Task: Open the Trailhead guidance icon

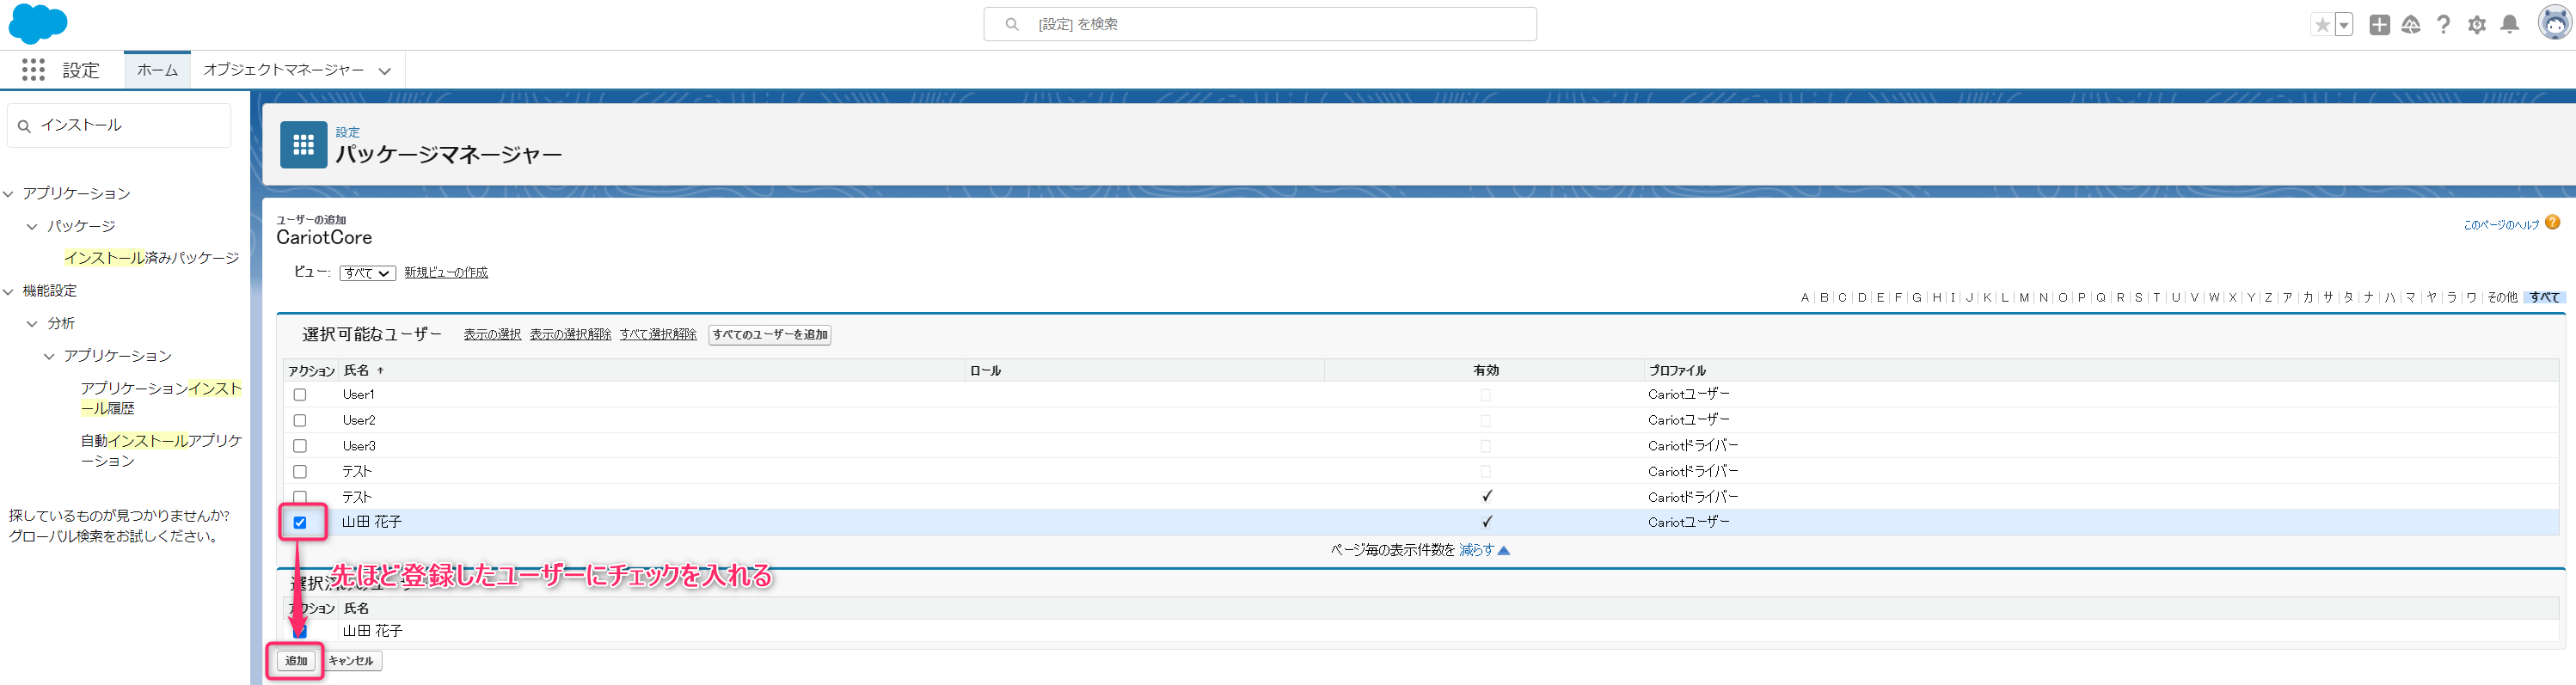Action: tap(2411, 25)
